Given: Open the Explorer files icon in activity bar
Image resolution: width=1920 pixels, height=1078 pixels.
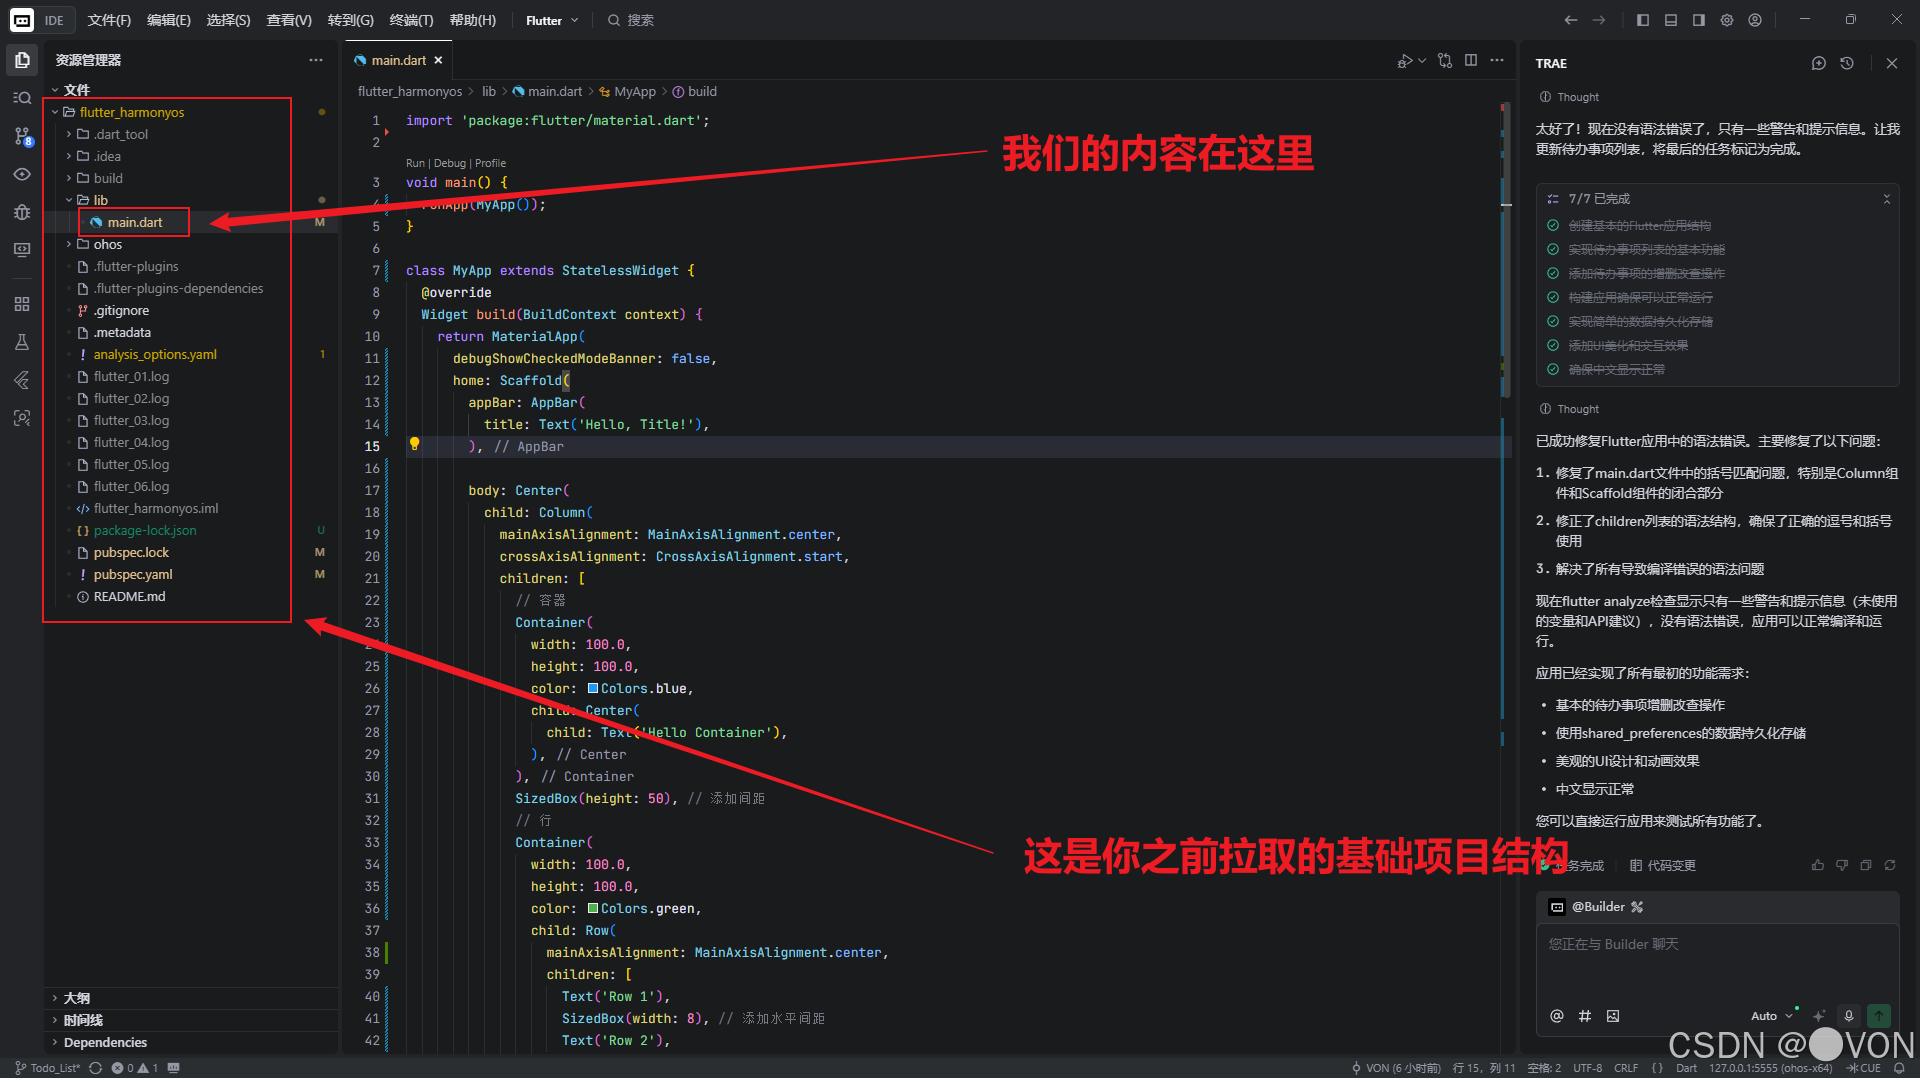Looking at the screenshot, I should point(22,60).
